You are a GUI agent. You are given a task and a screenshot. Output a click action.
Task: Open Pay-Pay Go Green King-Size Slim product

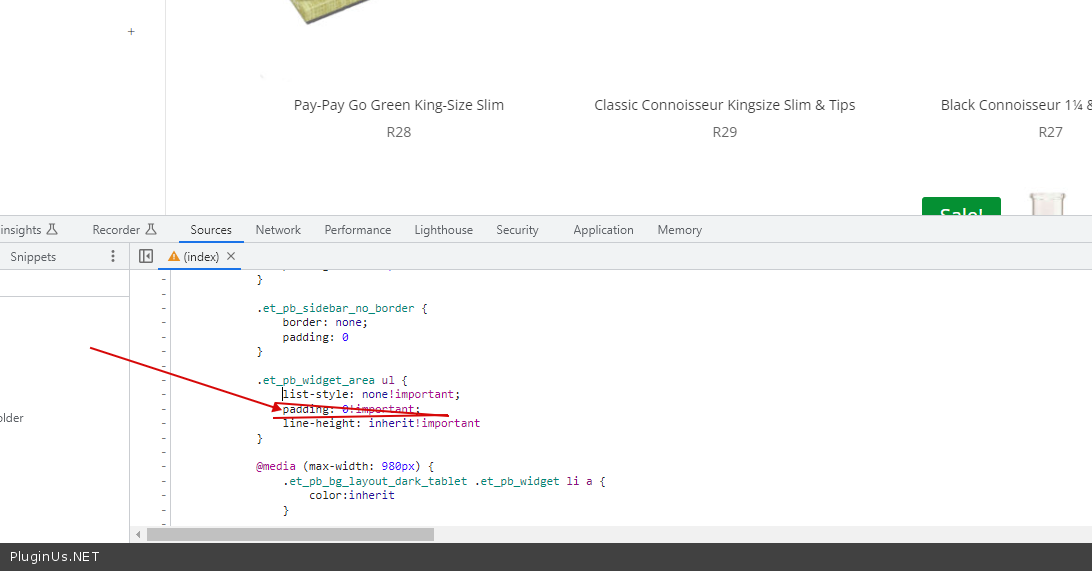398,105
